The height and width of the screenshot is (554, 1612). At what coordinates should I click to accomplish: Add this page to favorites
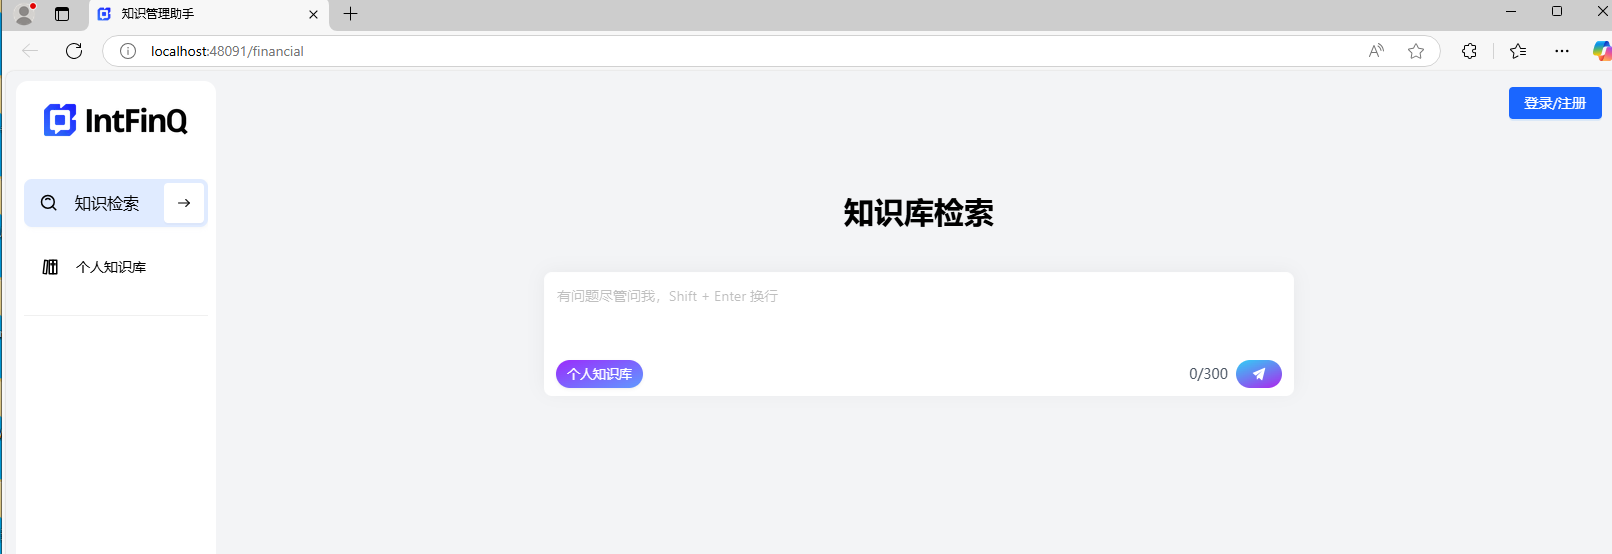coord(1416,51)
